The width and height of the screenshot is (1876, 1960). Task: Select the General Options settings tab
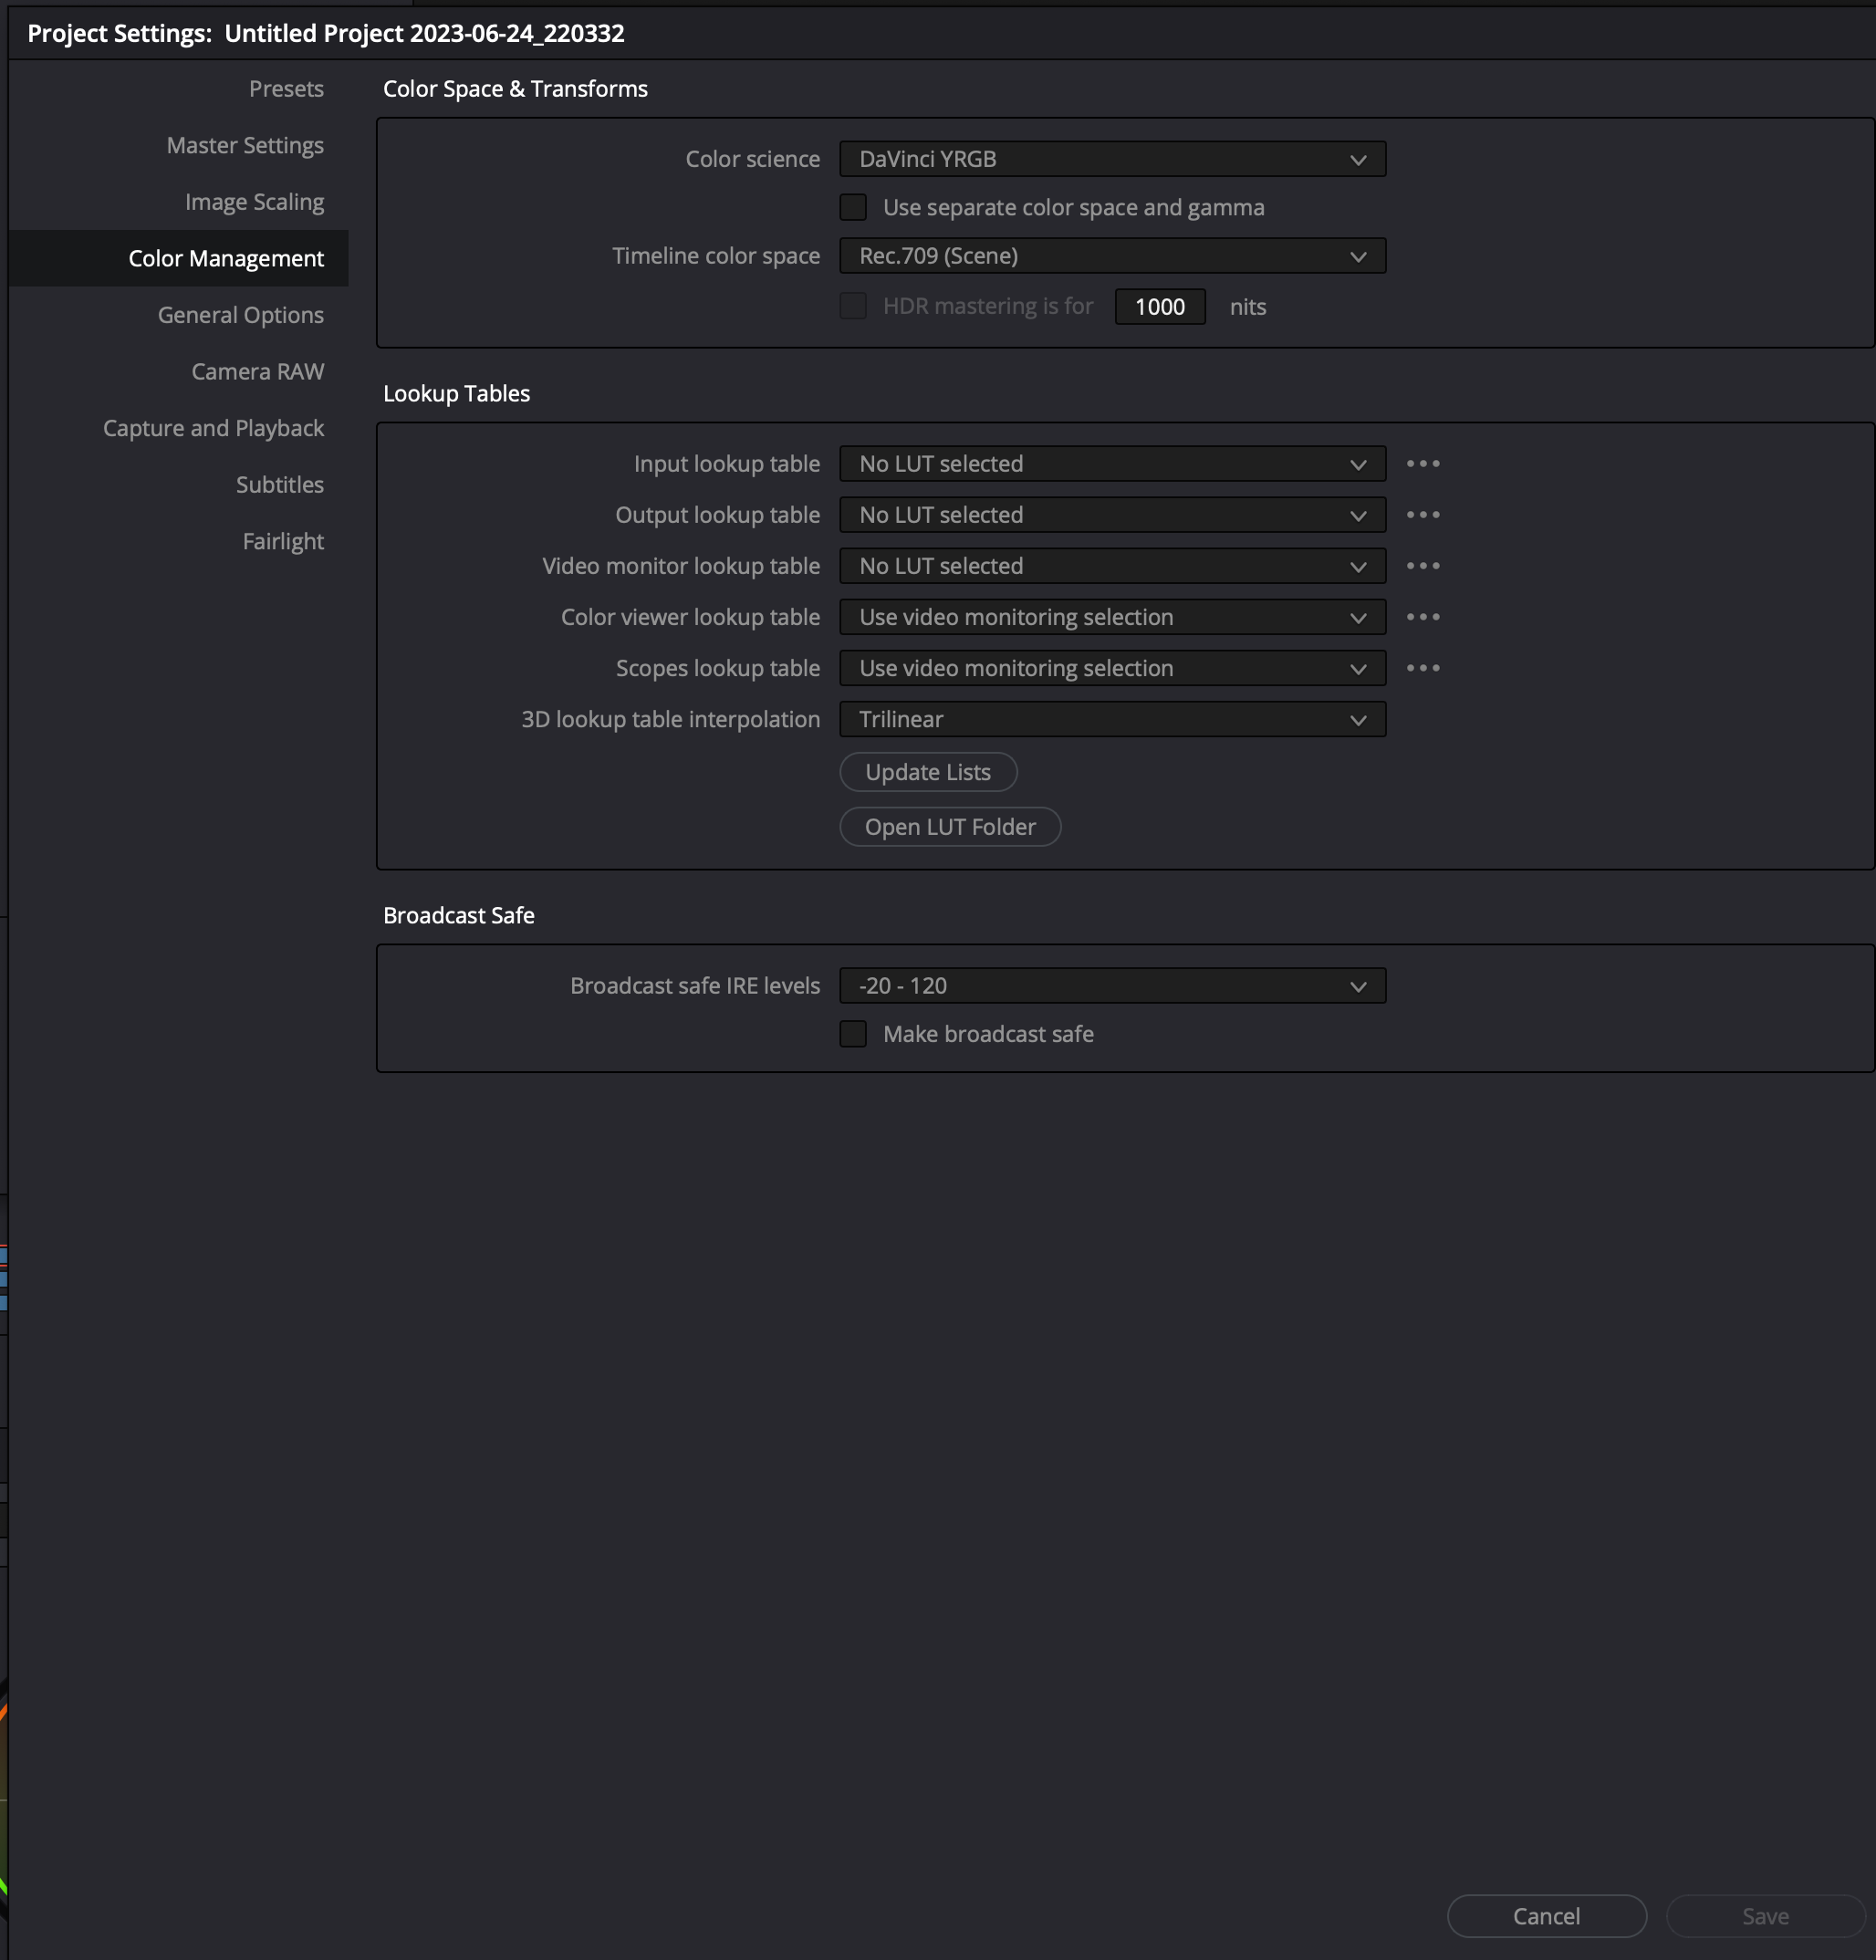click(238, 315)
